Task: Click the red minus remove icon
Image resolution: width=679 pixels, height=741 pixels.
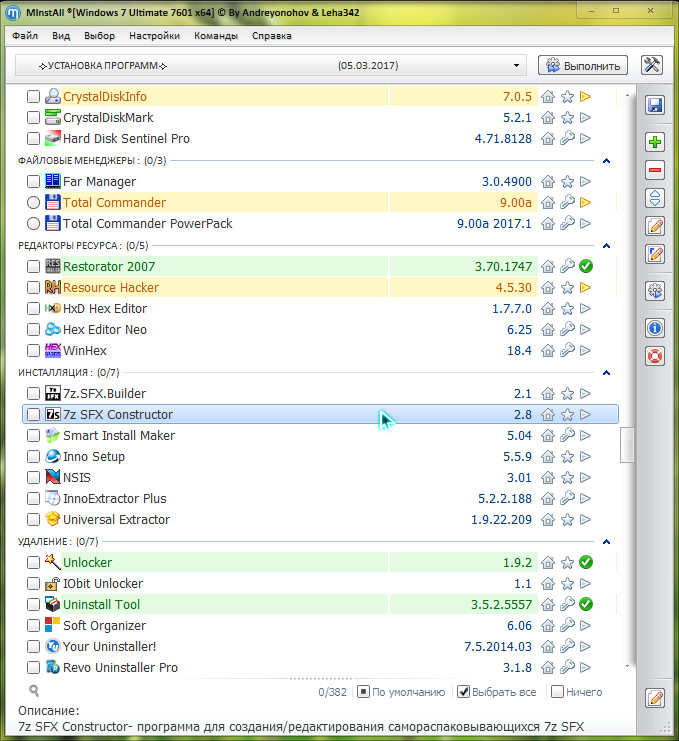Action: tap(655, 170)
